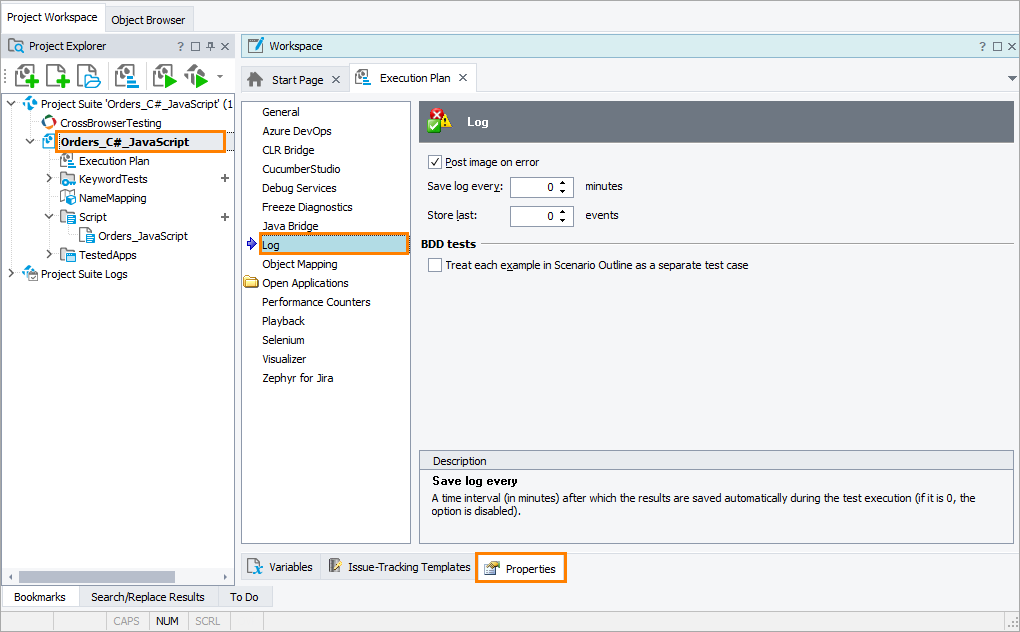Switch to the Object Browser tab

coord(148,19)
